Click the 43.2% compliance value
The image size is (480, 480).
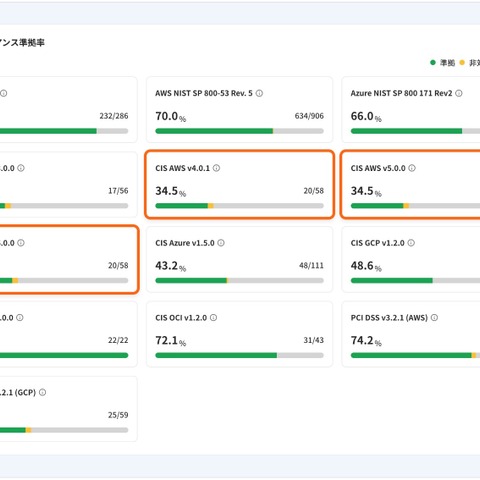[x=171, y=266]
